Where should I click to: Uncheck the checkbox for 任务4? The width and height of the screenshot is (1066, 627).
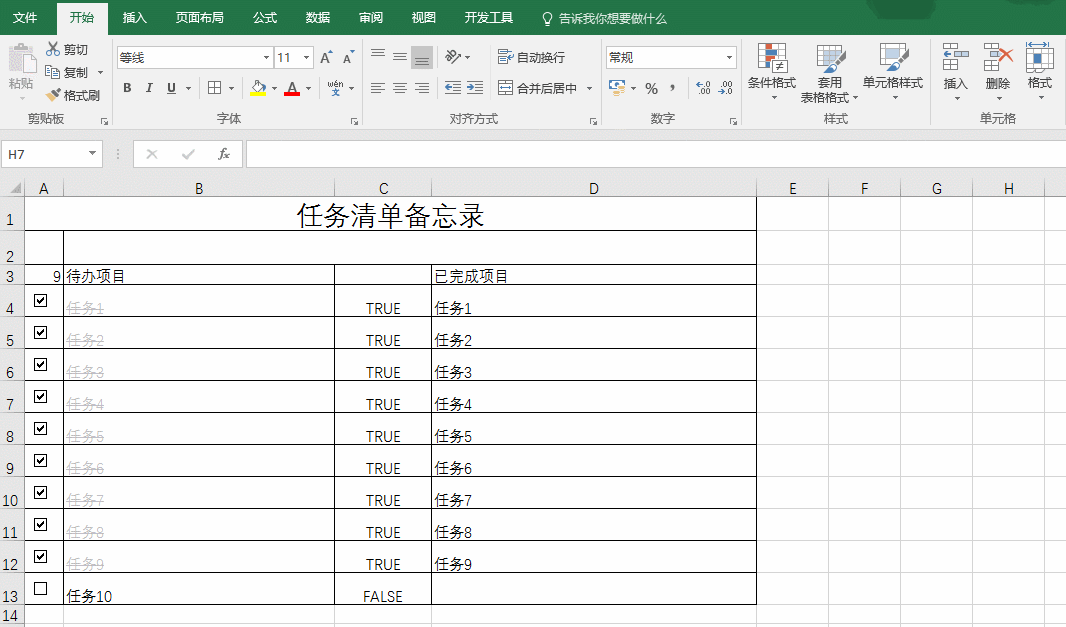tap(41, 396)
